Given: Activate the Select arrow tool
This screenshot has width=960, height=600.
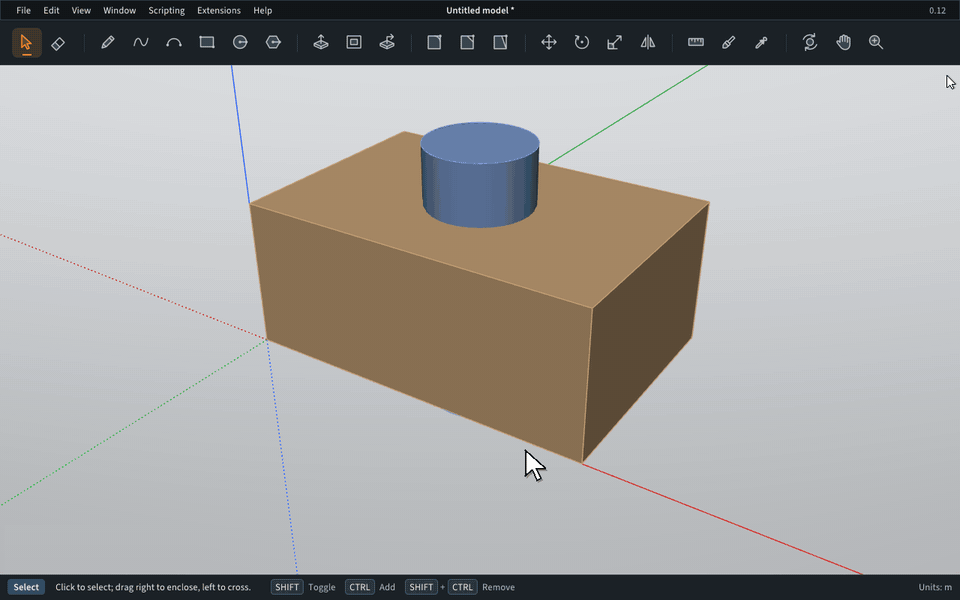Looking at the screenshot, I should (26, 42).
